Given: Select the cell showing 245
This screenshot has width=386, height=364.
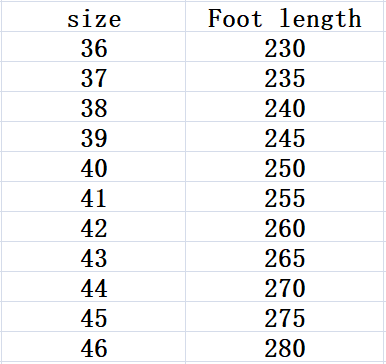Looking at the screenshot, I should 285,137.
